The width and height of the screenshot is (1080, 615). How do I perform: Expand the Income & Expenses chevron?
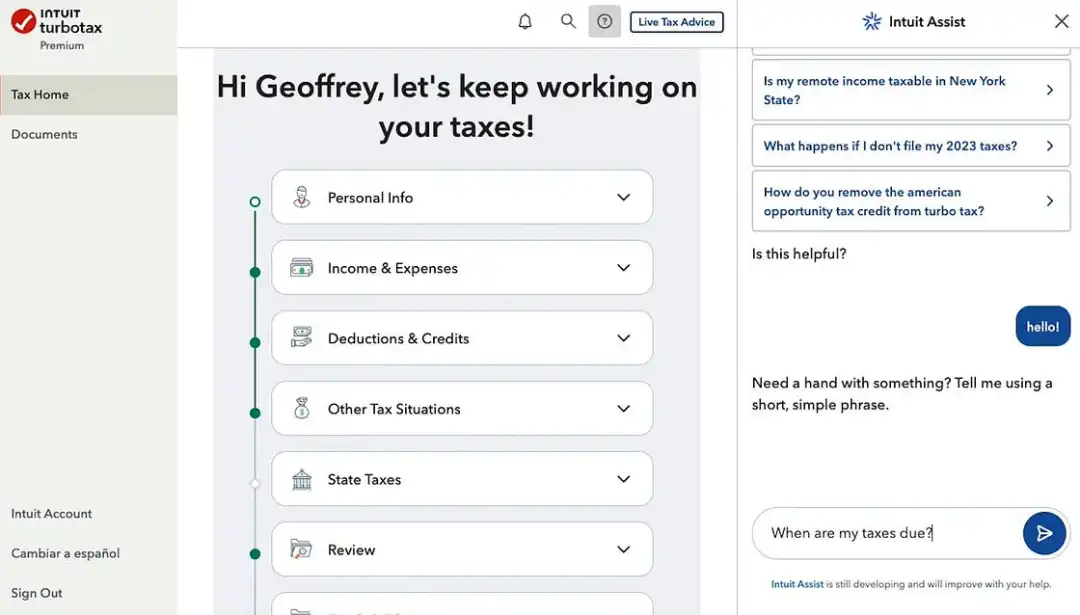coord(623,268)
